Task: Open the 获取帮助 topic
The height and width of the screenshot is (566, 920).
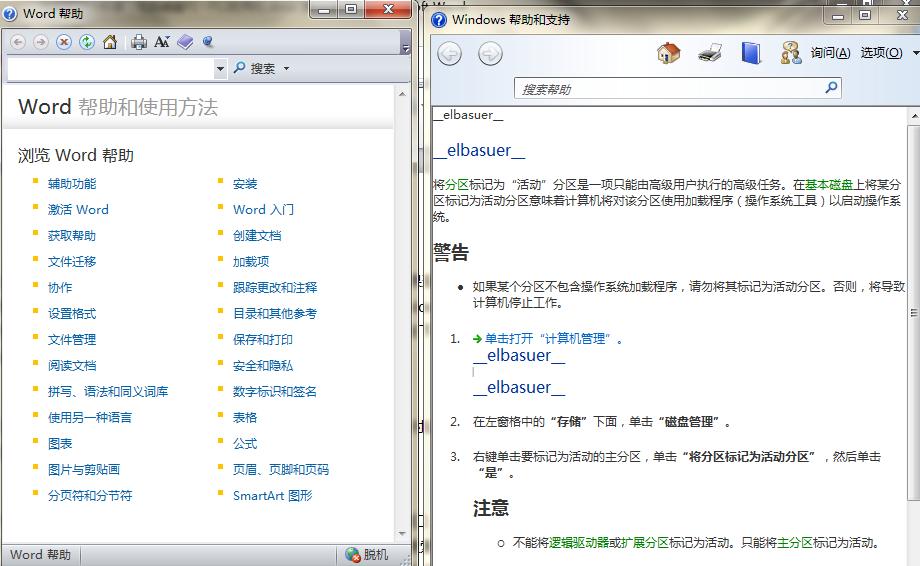Action: click(72, 236)
